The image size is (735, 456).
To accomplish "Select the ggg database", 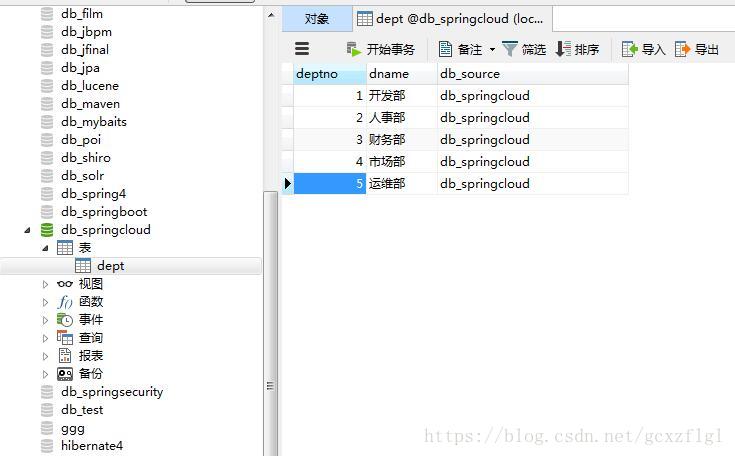I will coord(73,428).
